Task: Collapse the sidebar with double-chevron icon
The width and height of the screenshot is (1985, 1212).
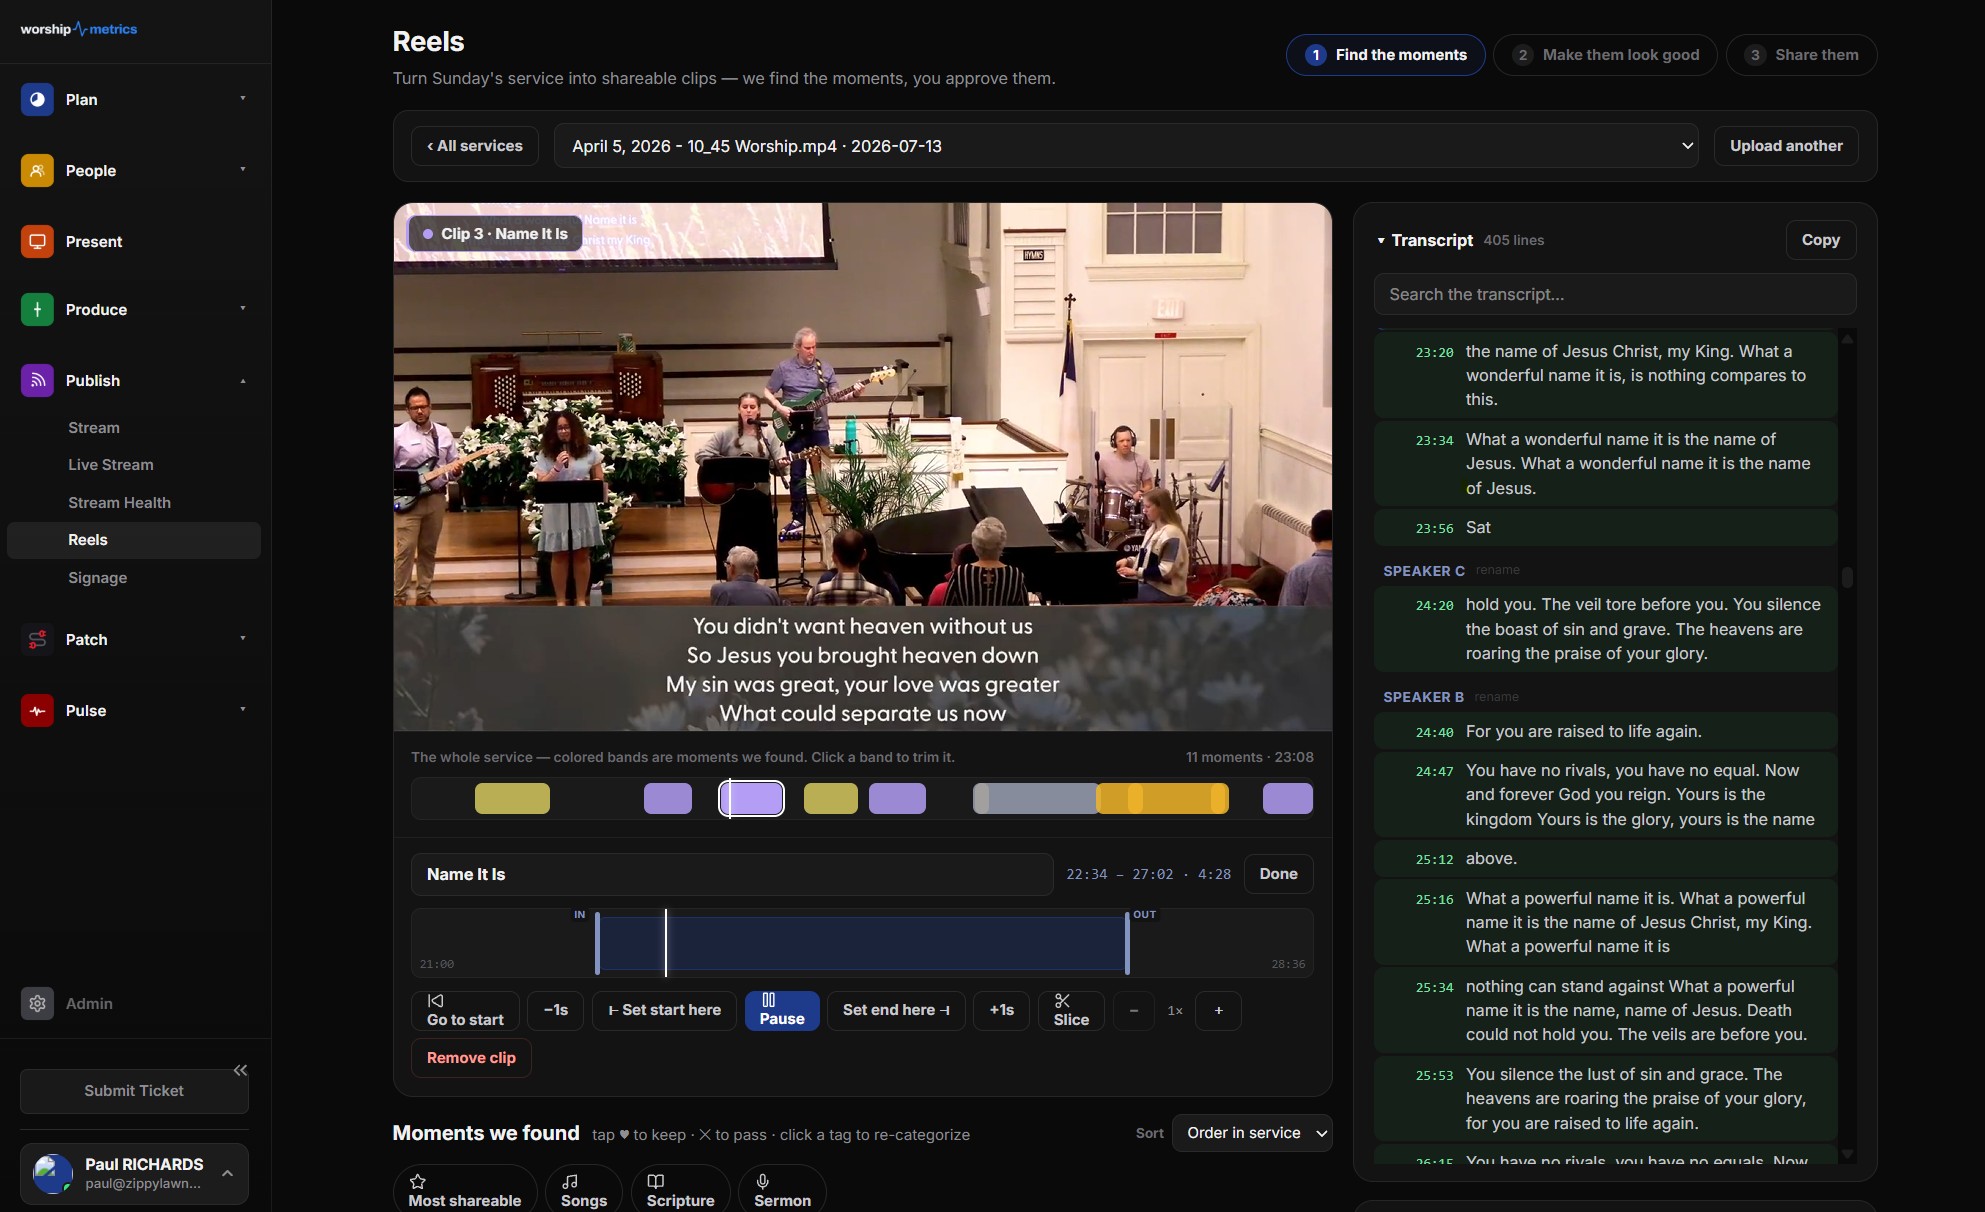Action: [240, 1070]
